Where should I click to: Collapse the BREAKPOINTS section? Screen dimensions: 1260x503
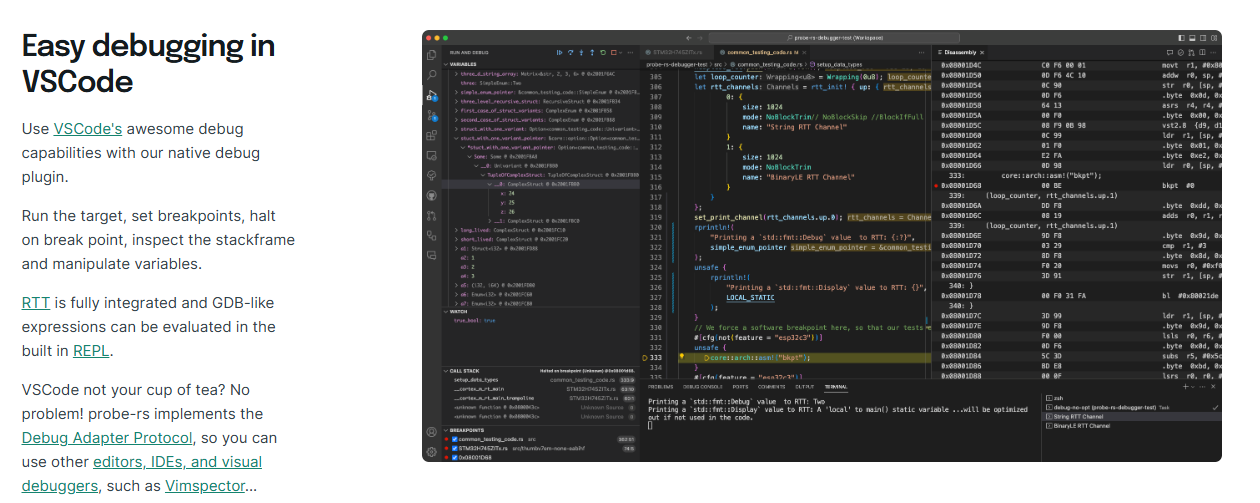click(445, 430)
